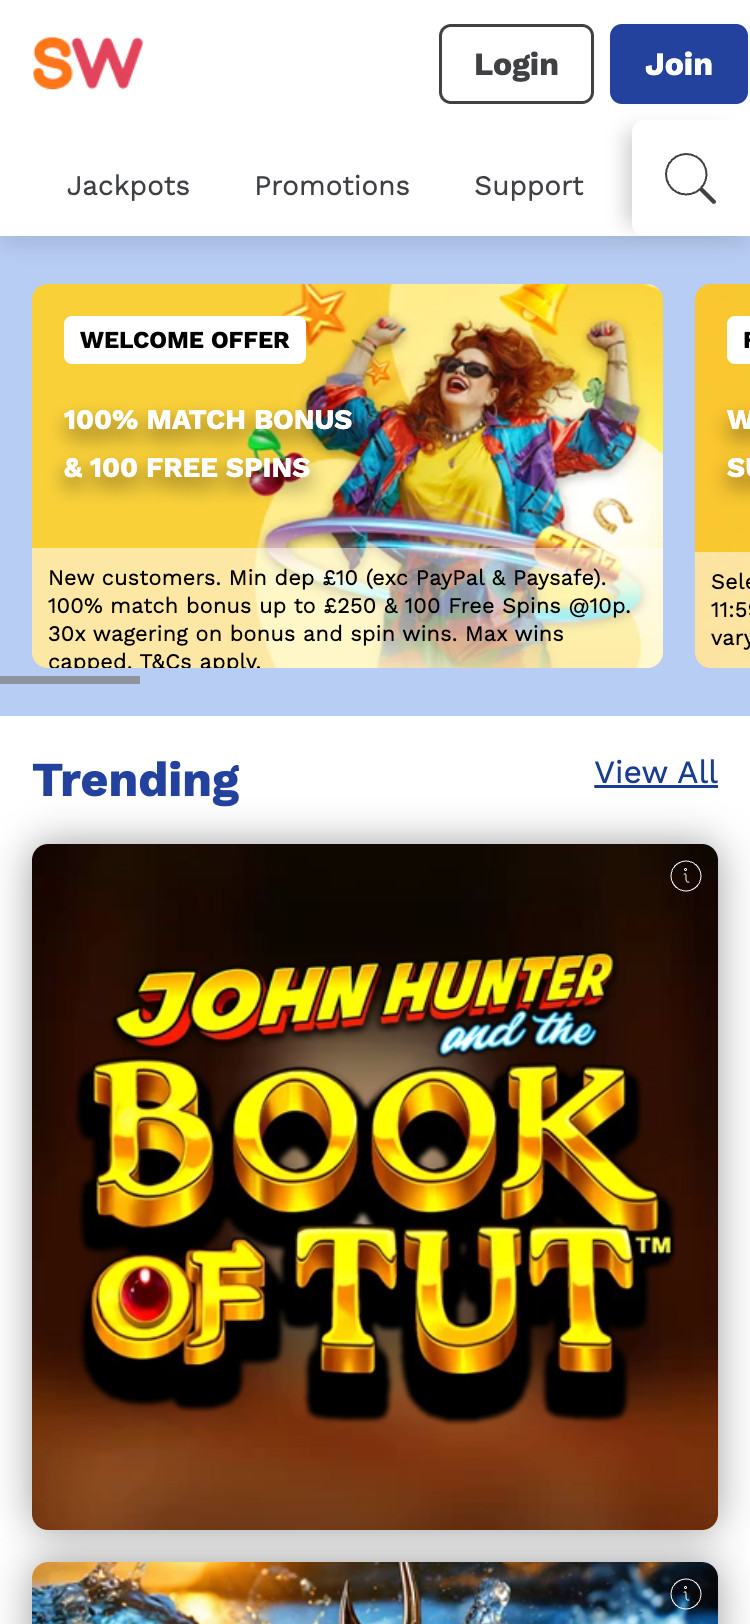Click the carousel scroll progress indicator
This screenshot has width=750, height=1624.
click(x=70, y=680)
